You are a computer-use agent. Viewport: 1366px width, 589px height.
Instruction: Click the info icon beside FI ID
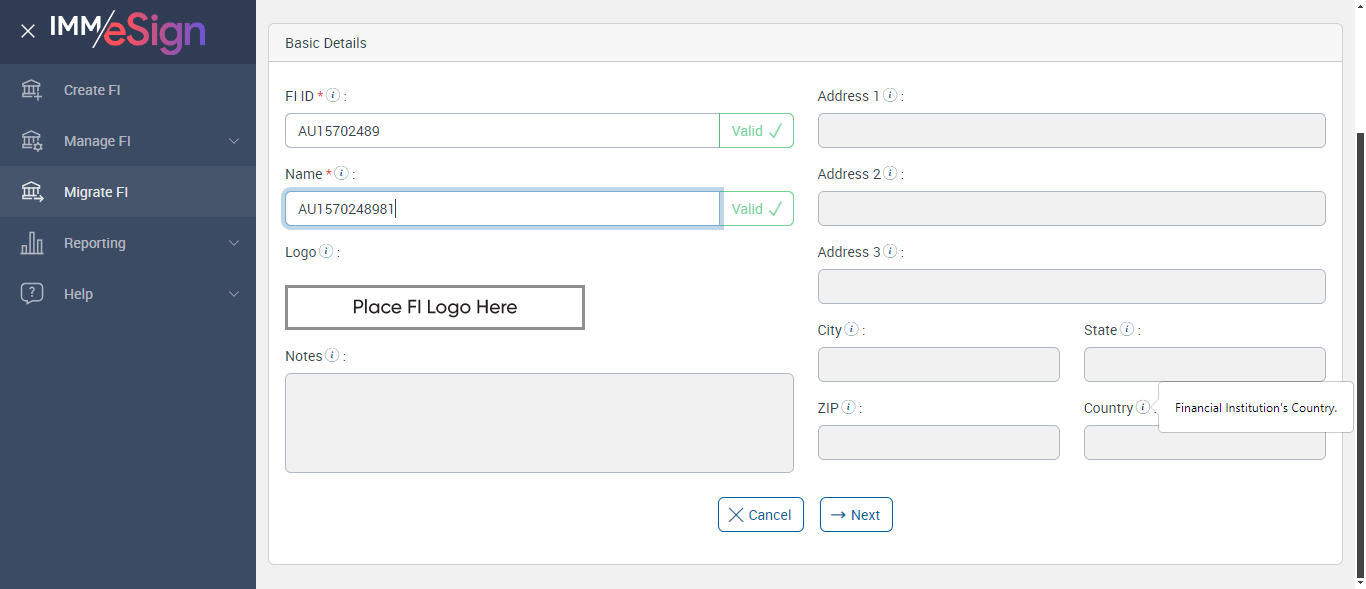point(333,96)
